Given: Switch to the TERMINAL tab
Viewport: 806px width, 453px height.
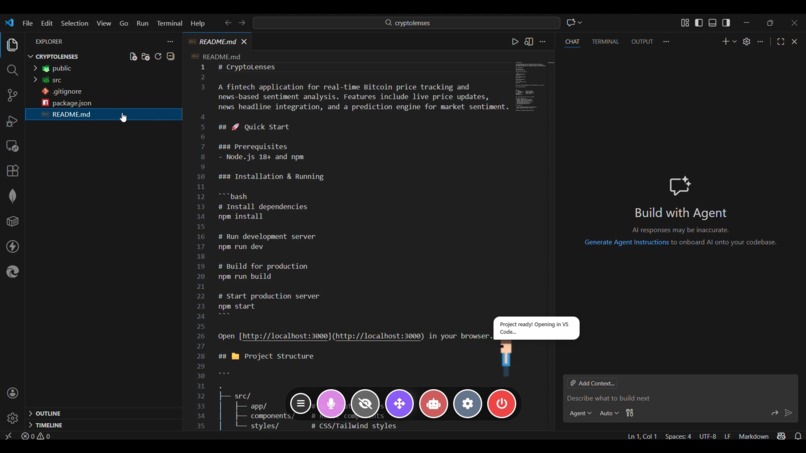Looking at the screenshot, I should [x=605, y=42].
